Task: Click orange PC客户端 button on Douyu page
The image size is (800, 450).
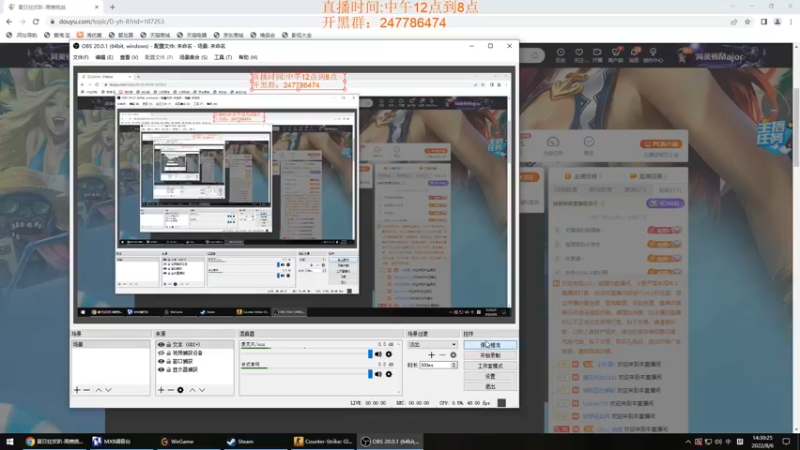Action: point(661,144)
